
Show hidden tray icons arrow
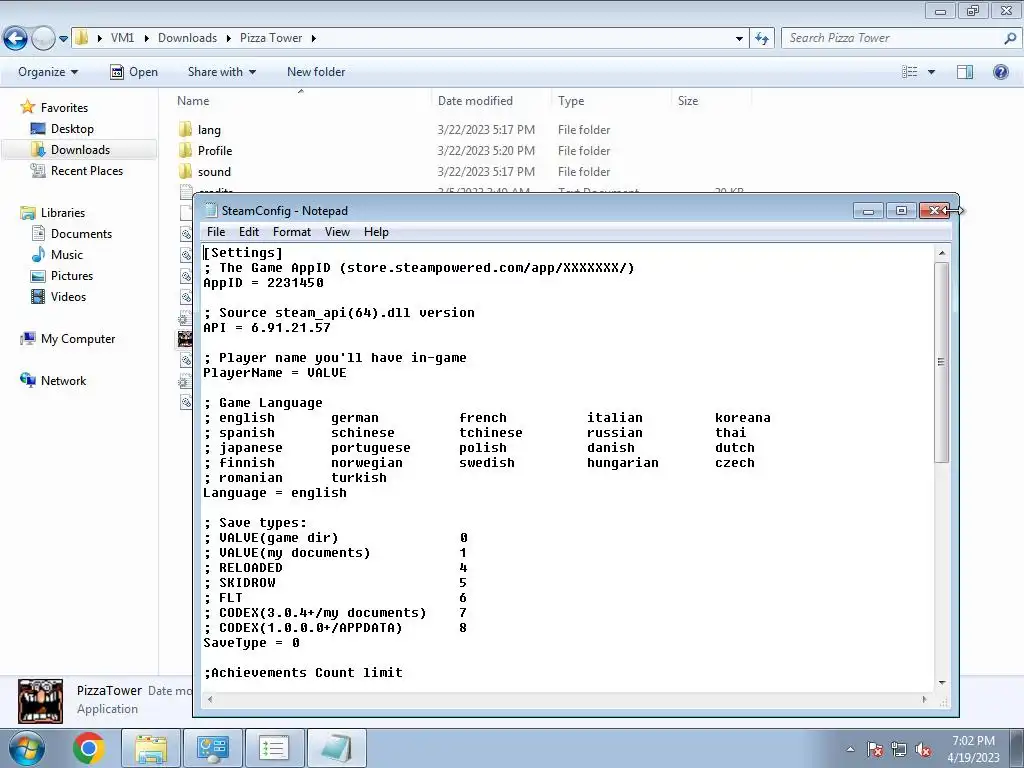pyautogui.click(x=851, y=749)
